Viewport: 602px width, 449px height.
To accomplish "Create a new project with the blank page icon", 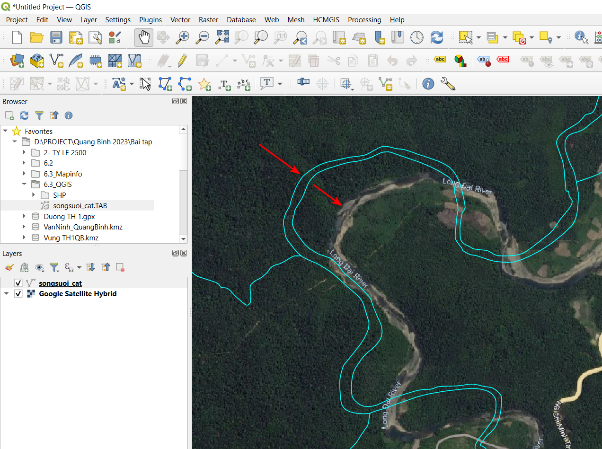I will click(17, 38).
